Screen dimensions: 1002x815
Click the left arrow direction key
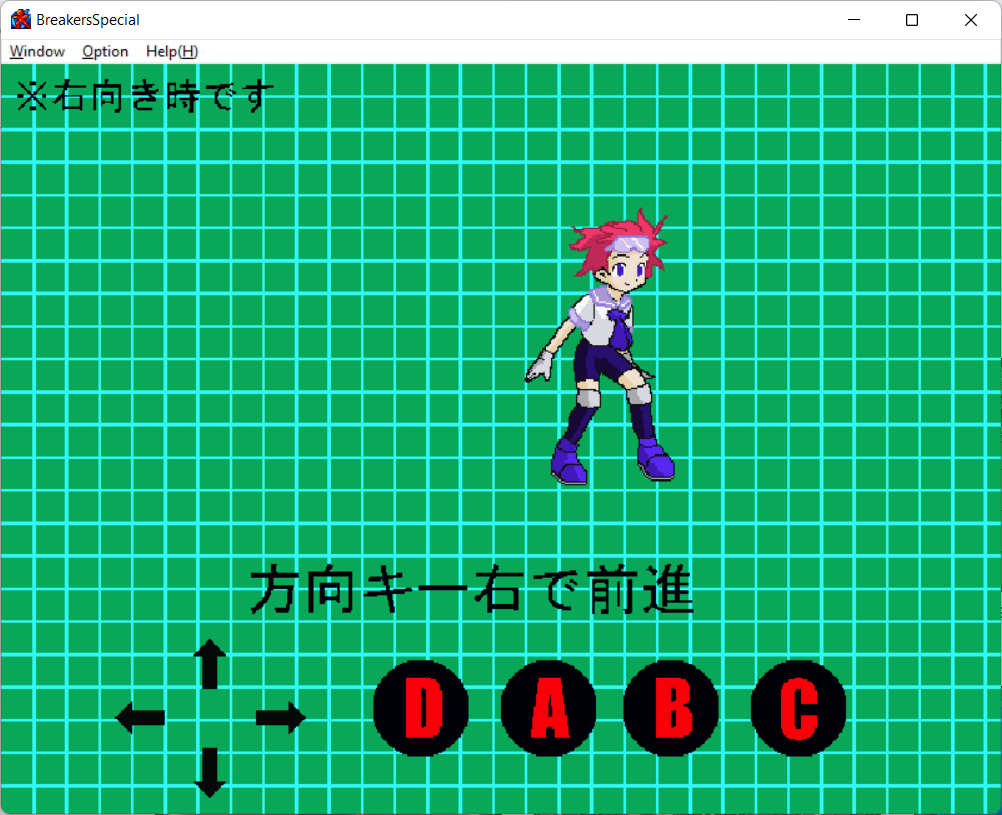coord(140,717)
